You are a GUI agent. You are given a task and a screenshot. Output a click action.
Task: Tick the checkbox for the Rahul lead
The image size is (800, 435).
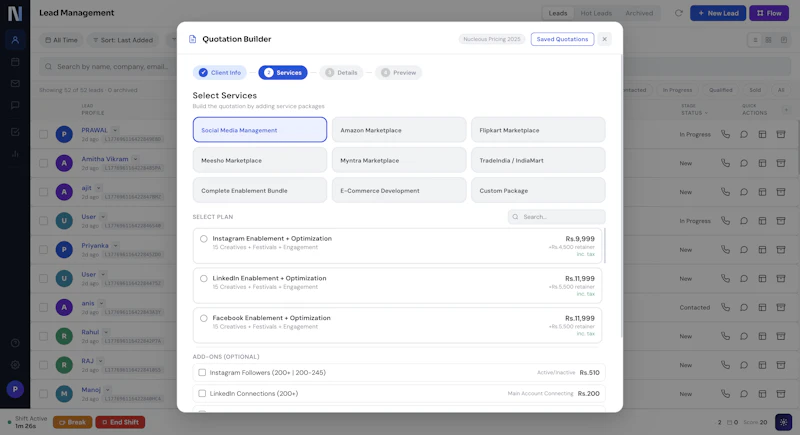tap(43, 336)
